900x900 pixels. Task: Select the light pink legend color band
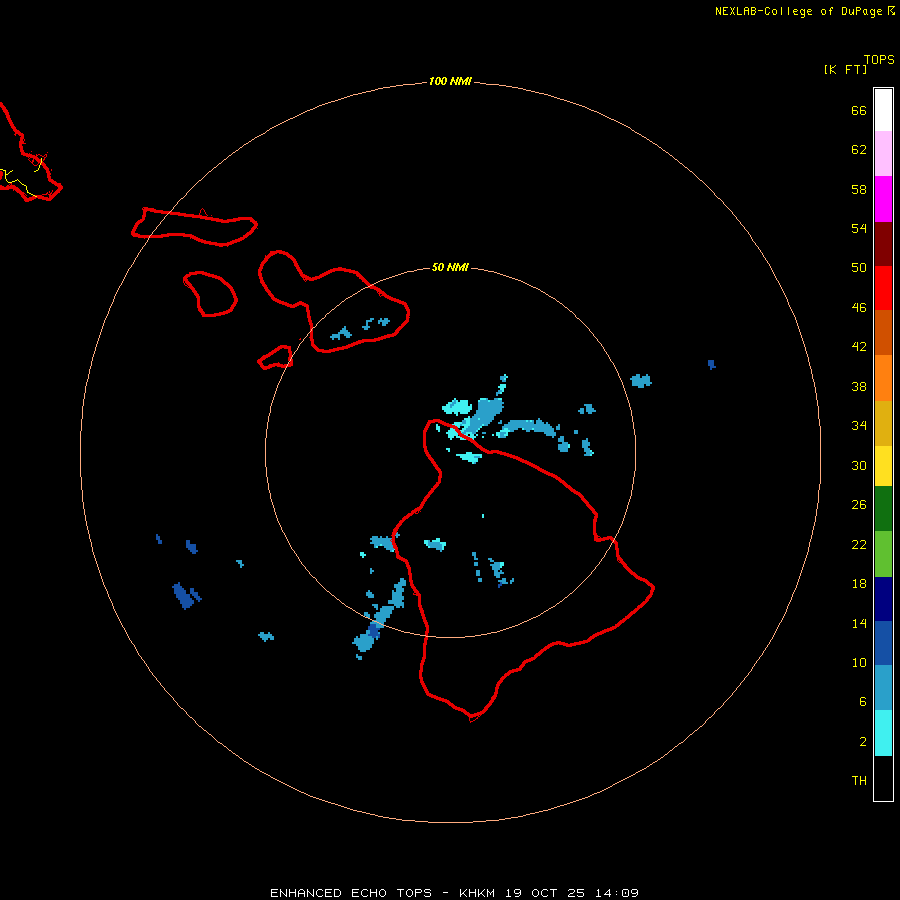(883, 154)
